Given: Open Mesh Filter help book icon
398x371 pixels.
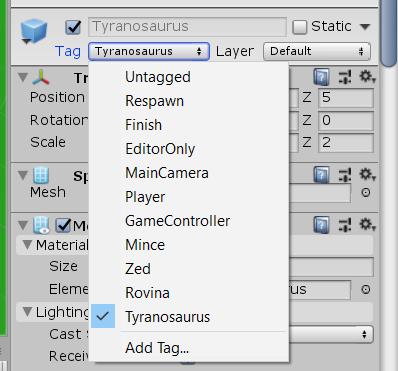Looking at the screenshot, I should 321,175.
